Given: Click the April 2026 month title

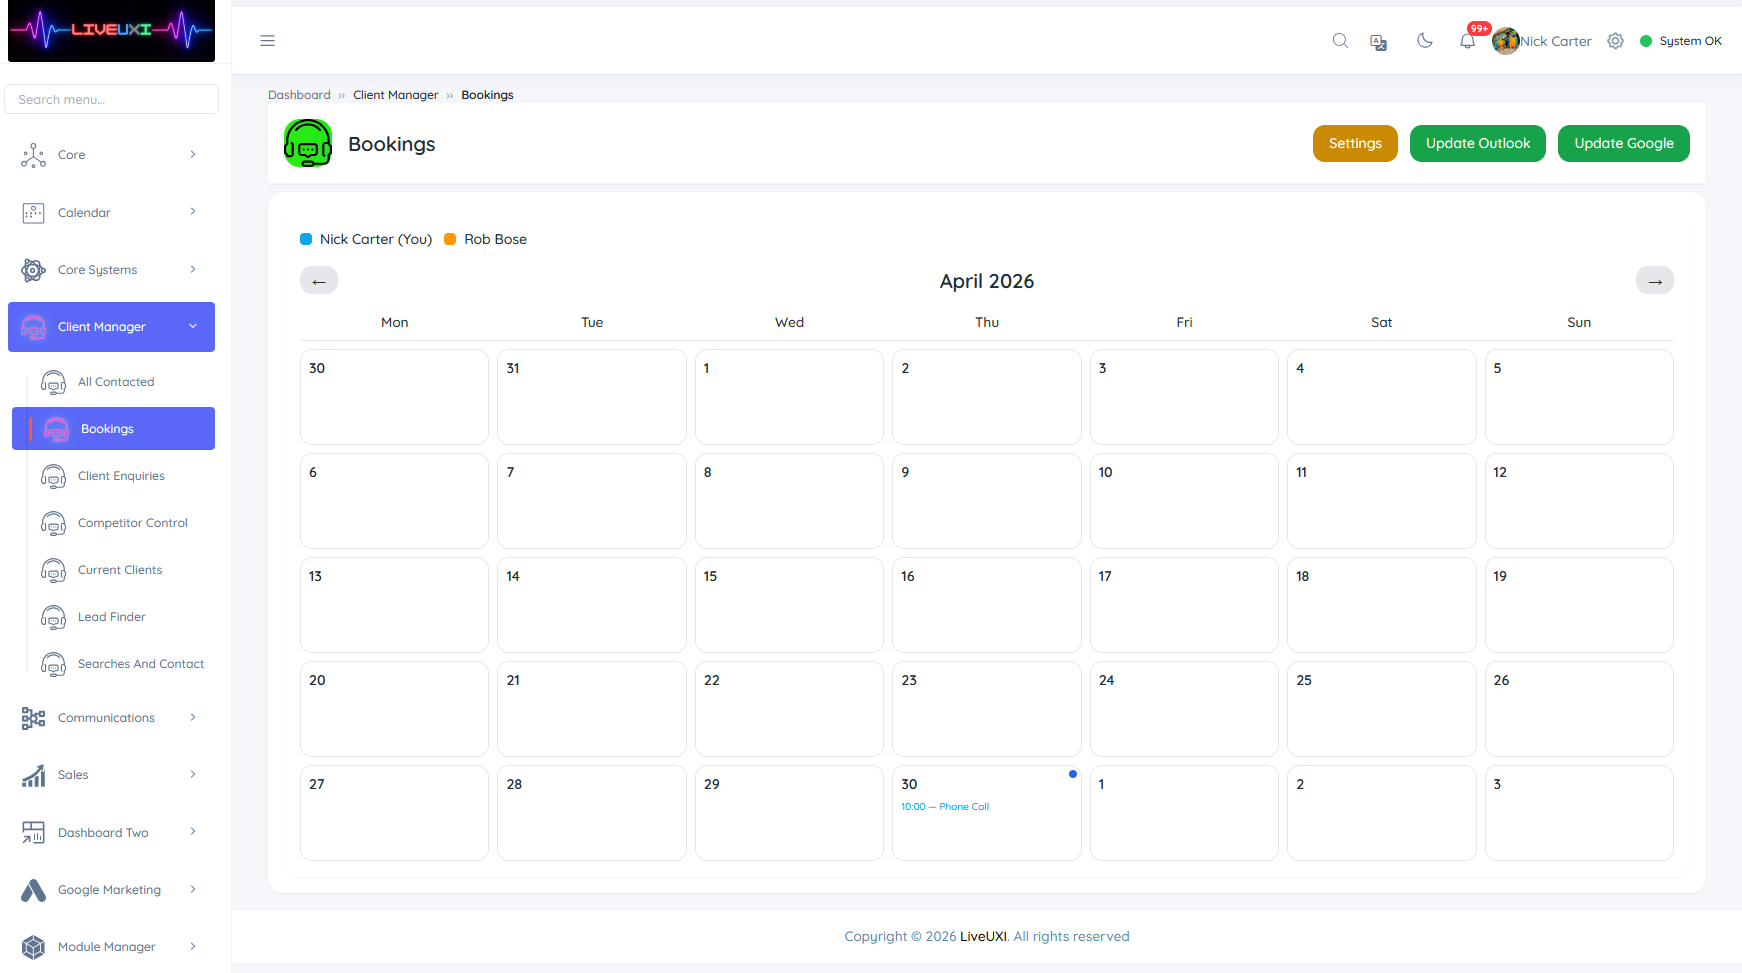Looking at the screenshot, I should pos(987,281).
